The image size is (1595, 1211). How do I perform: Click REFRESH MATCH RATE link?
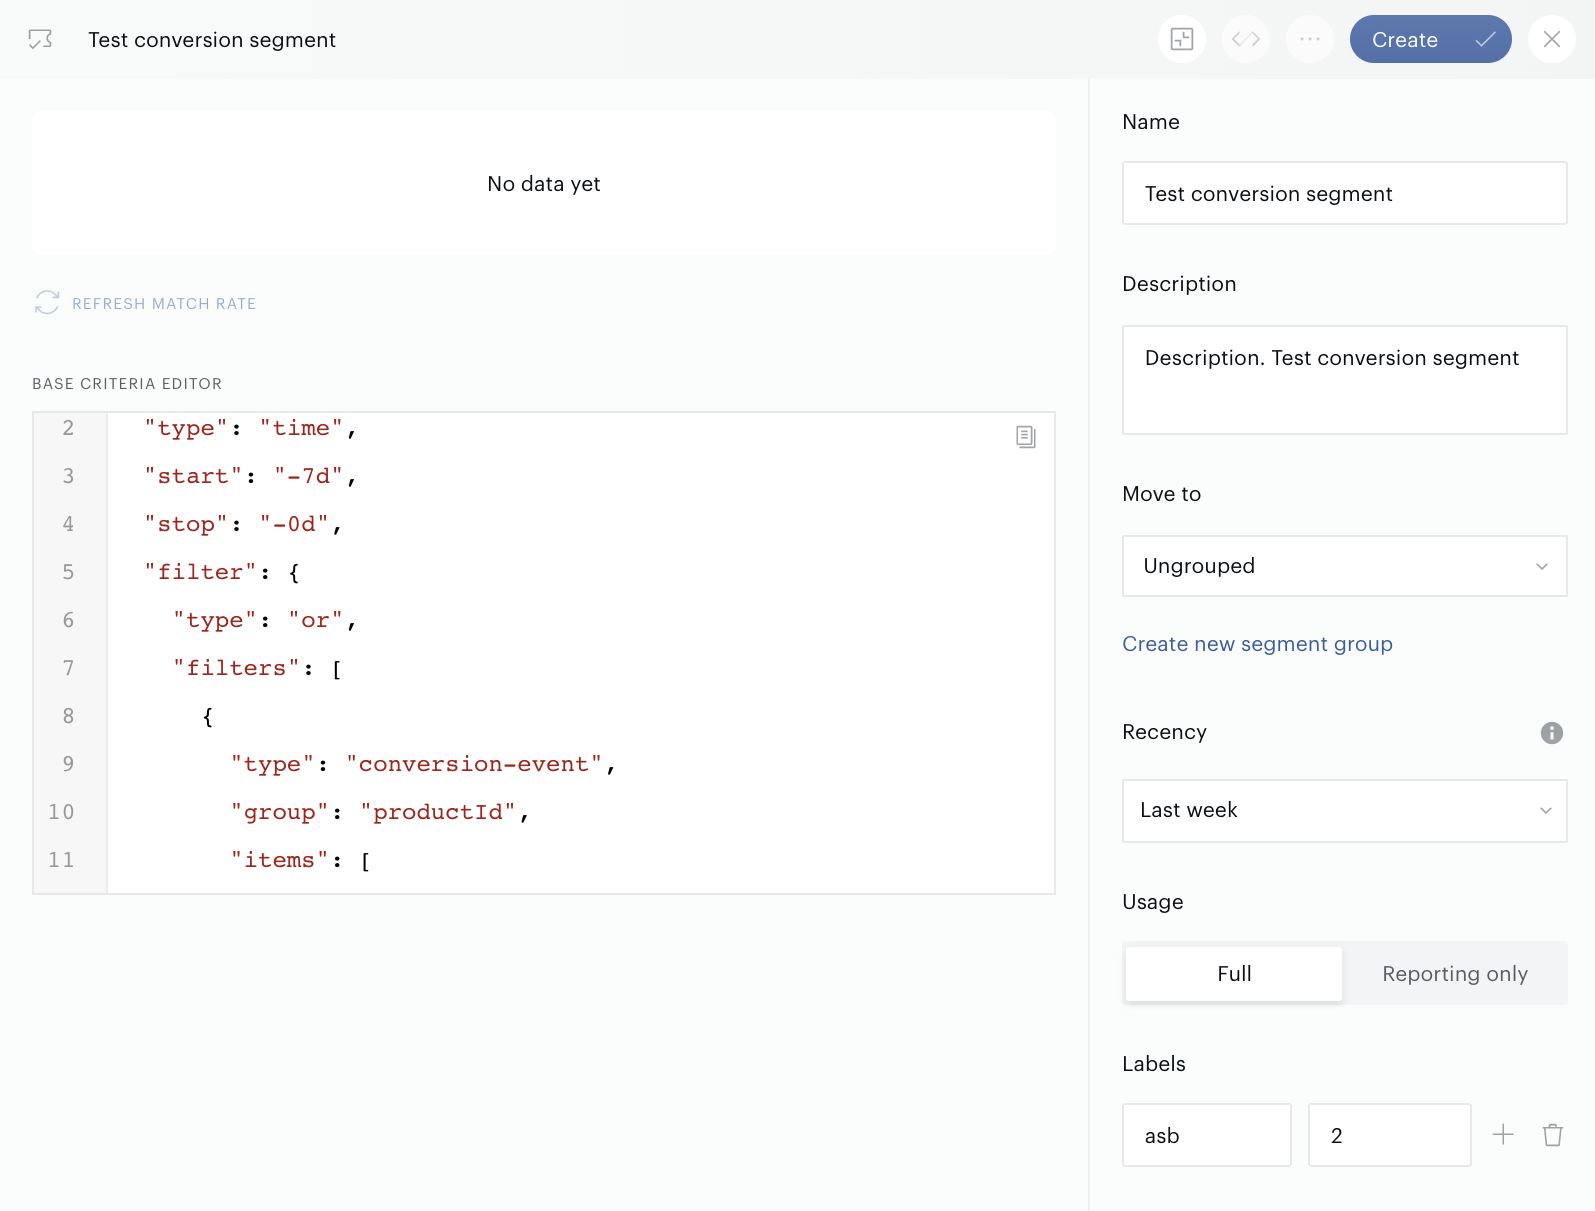[x=164, y=304]
